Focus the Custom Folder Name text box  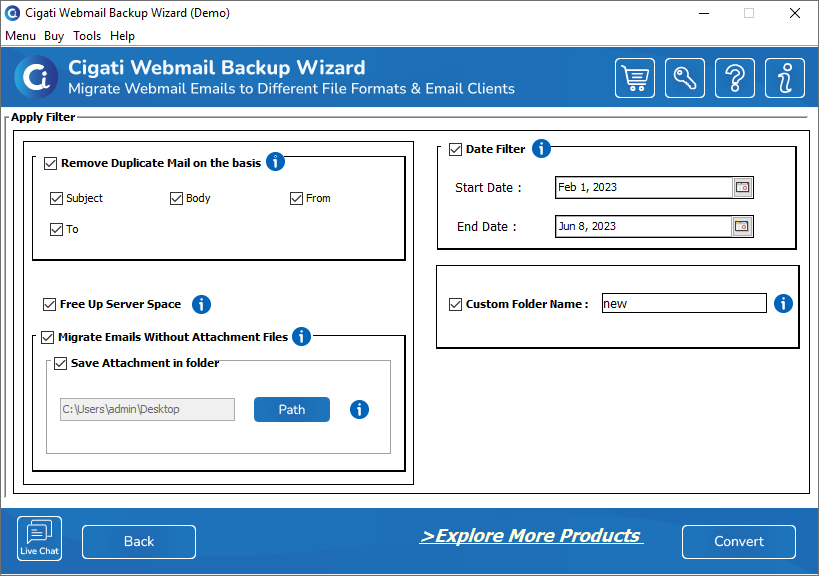pyautogui.click(x=684, y=303)
